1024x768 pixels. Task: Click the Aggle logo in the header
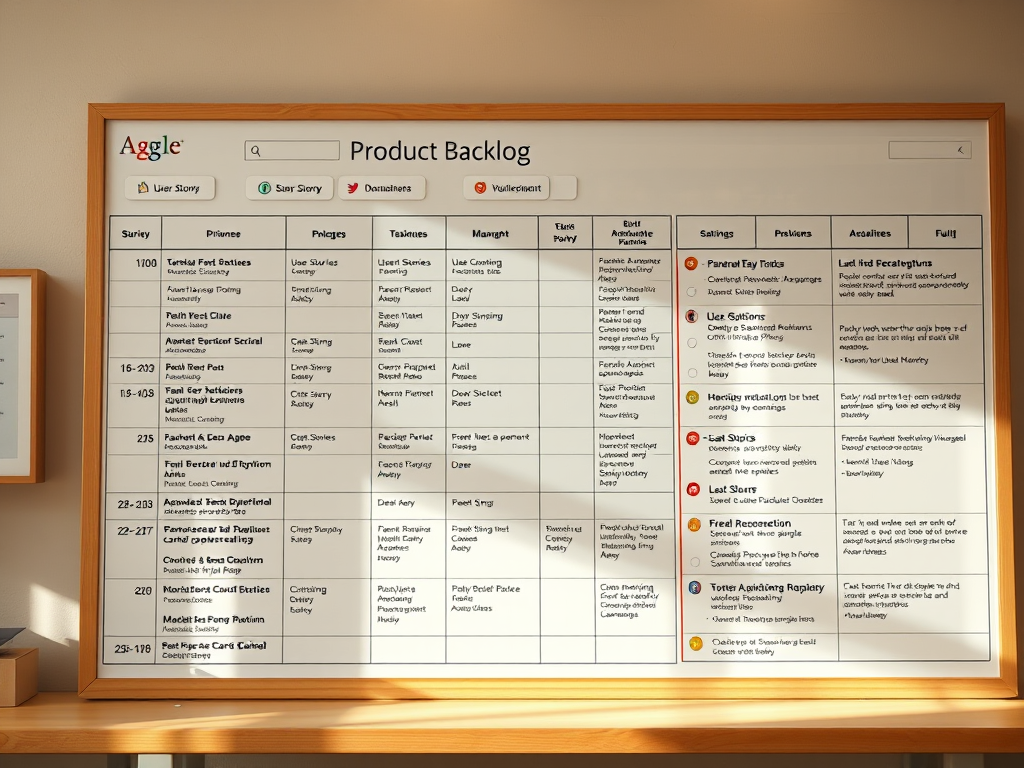(x=151, y=147)
